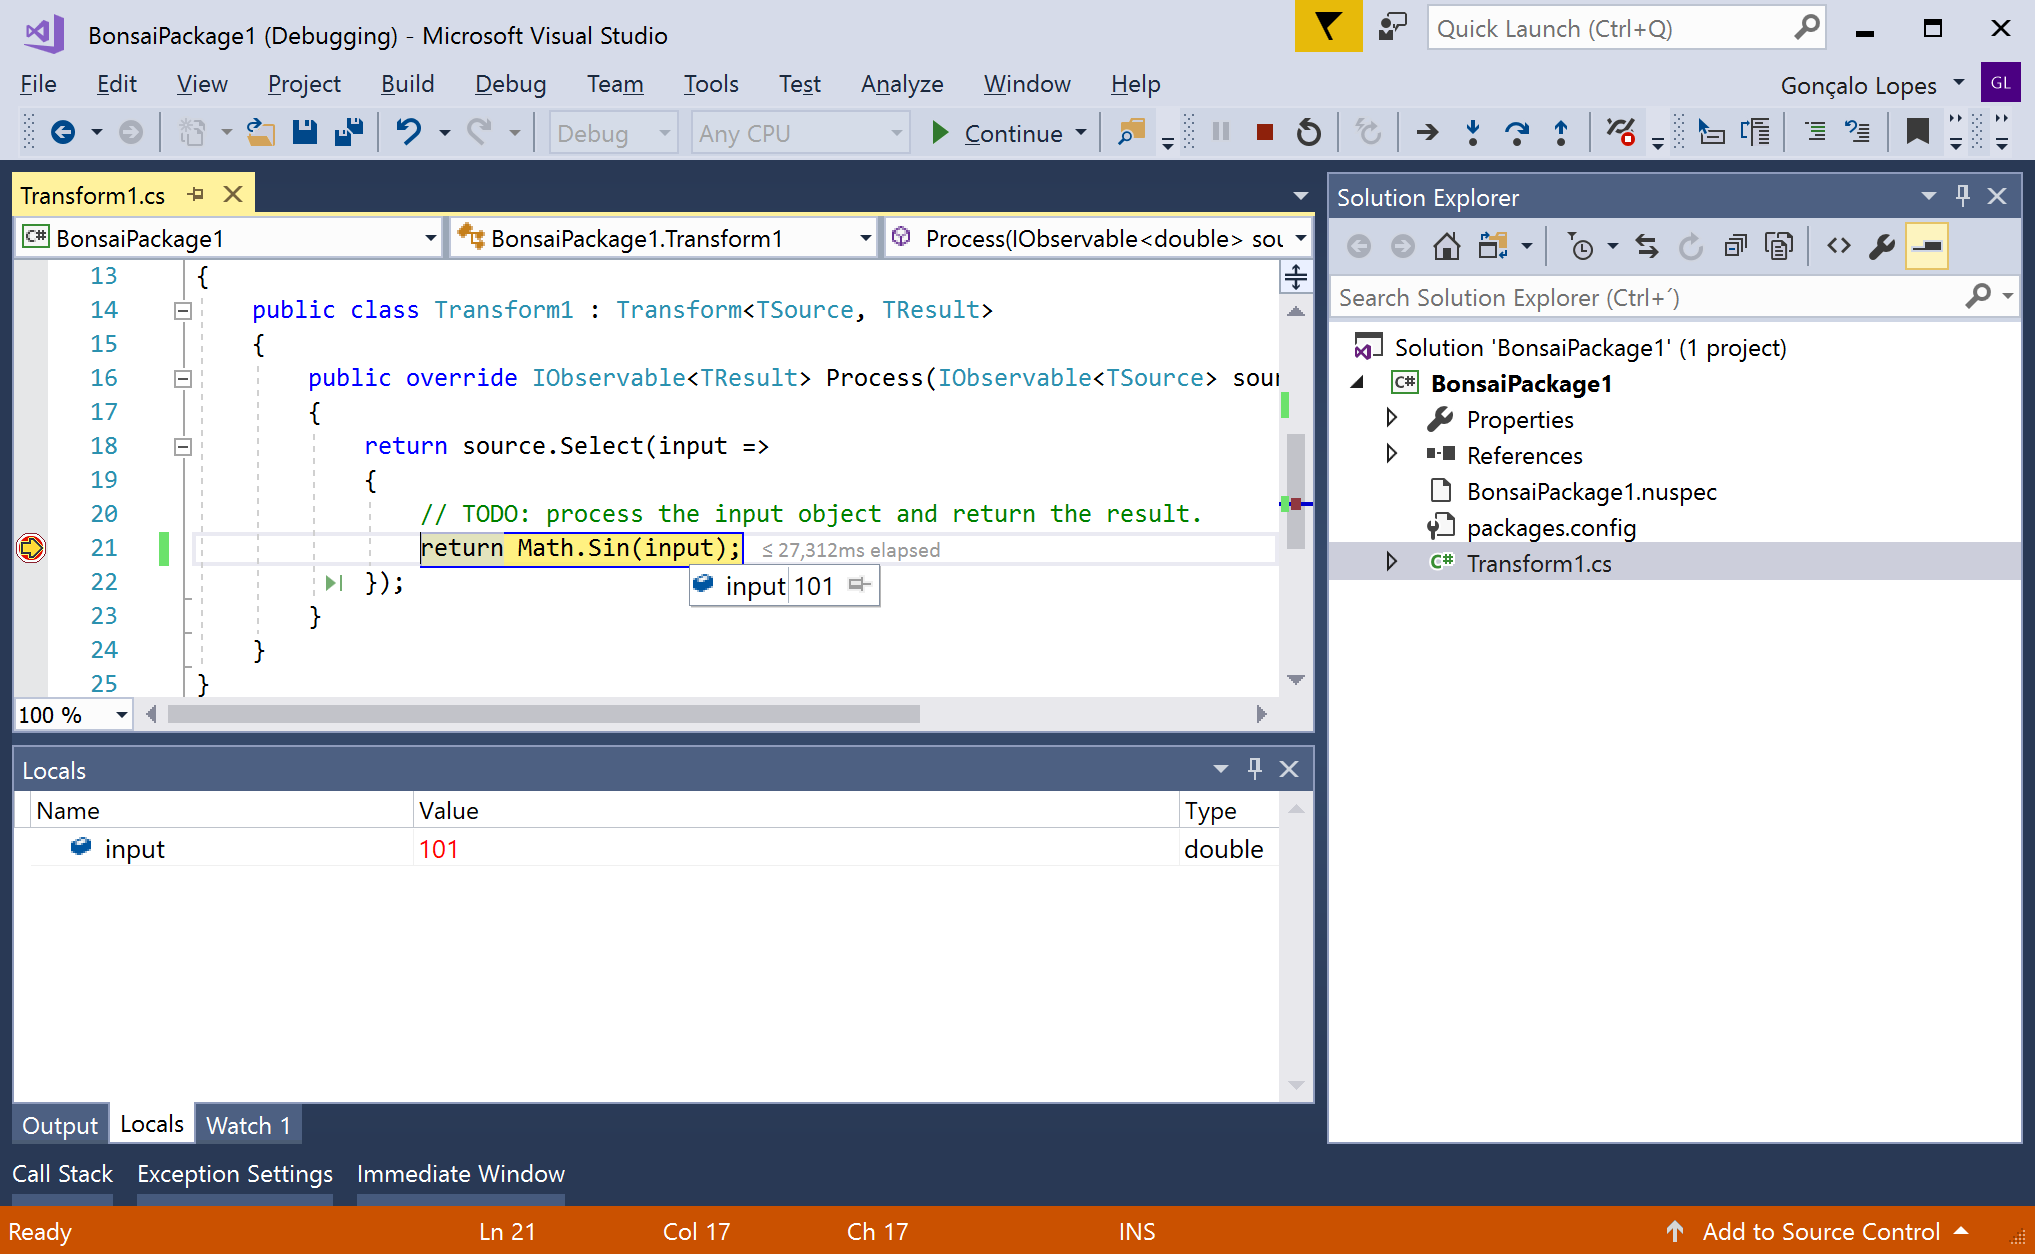Open the BonsaiPackage1.Transform1 type dropdown
Image resolution: width=2035 pixels, height=1254 pixels.
coord(664,238)
